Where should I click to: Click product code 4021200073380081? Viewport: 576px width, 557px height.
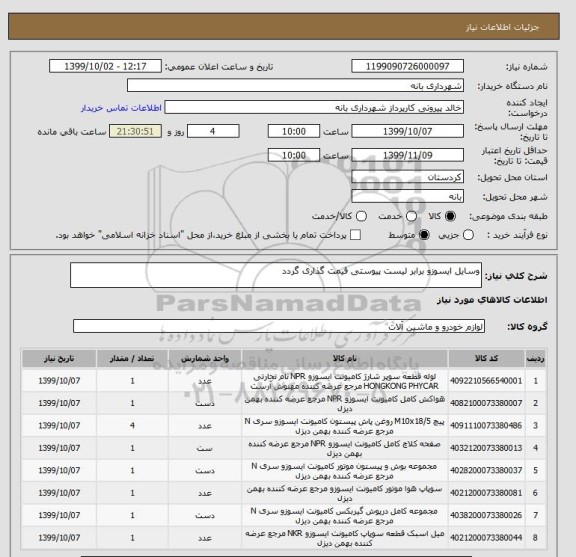486,493
